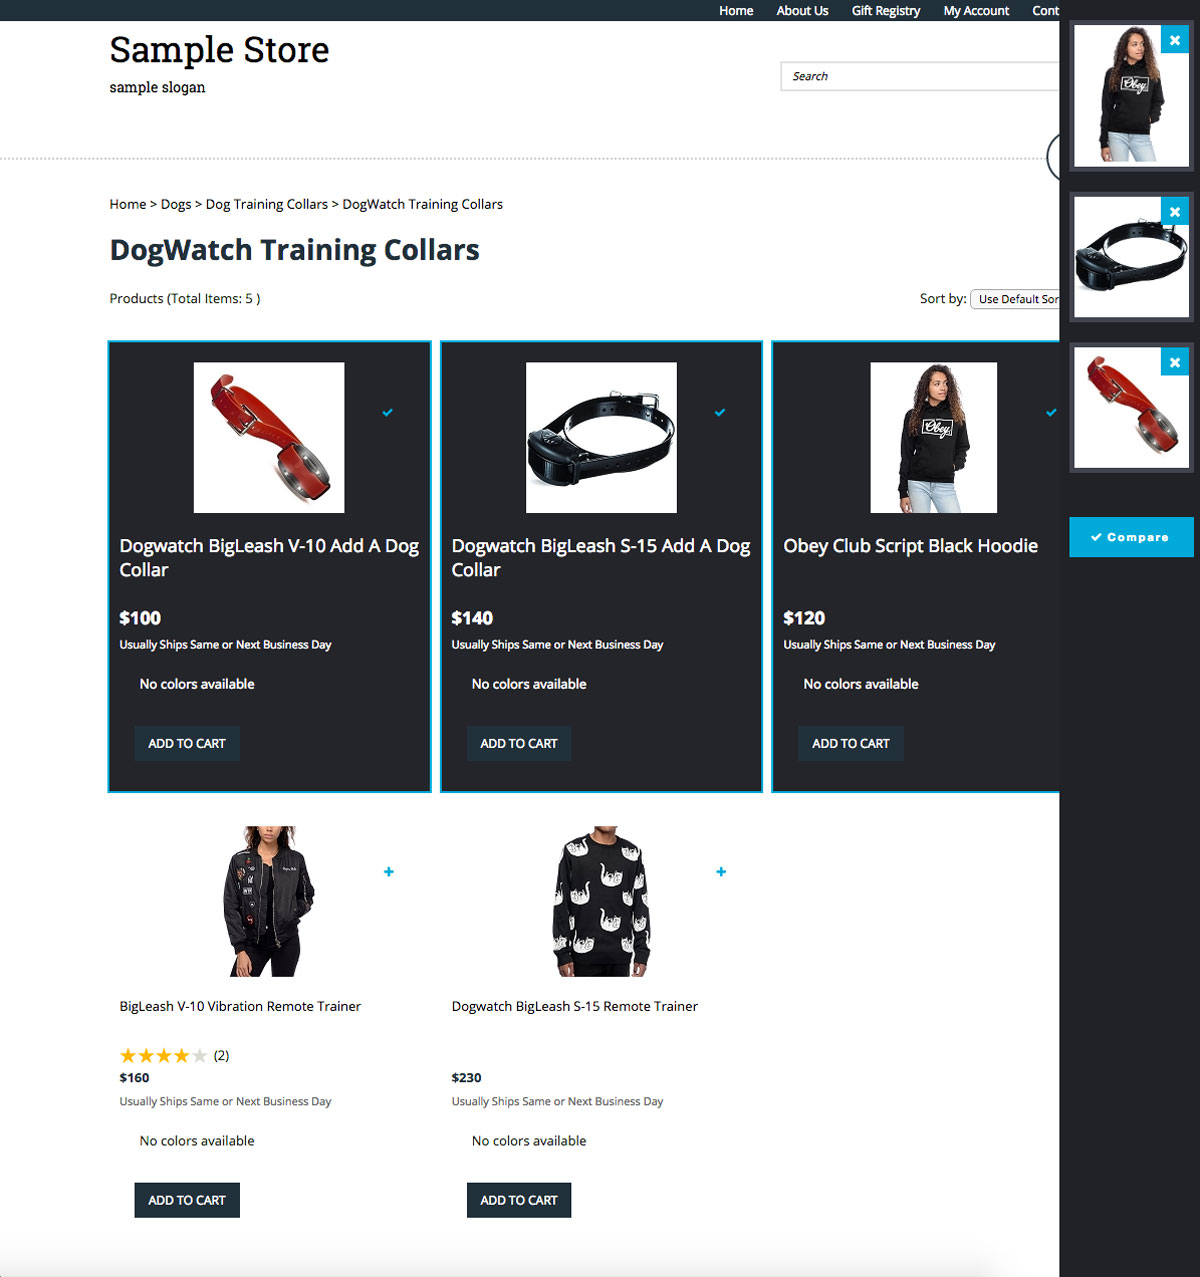Click the star rating of BigLeash V-10 Trainer

pos(163,1055)
